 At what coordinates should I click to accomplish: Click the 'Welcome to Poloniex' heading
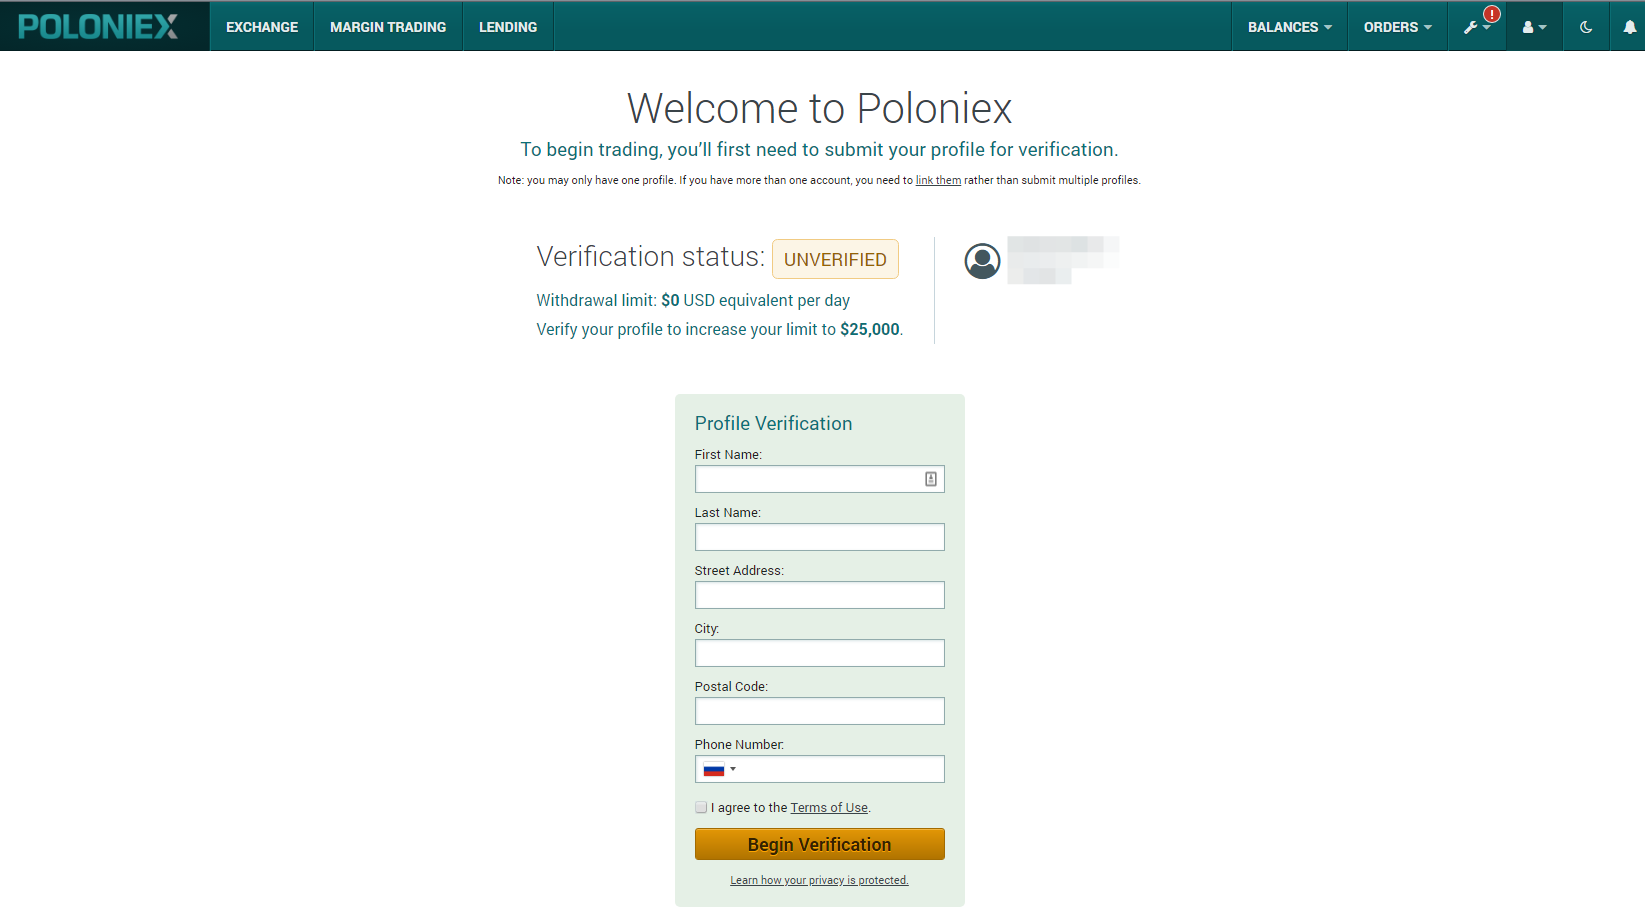(x=819, y=108)
